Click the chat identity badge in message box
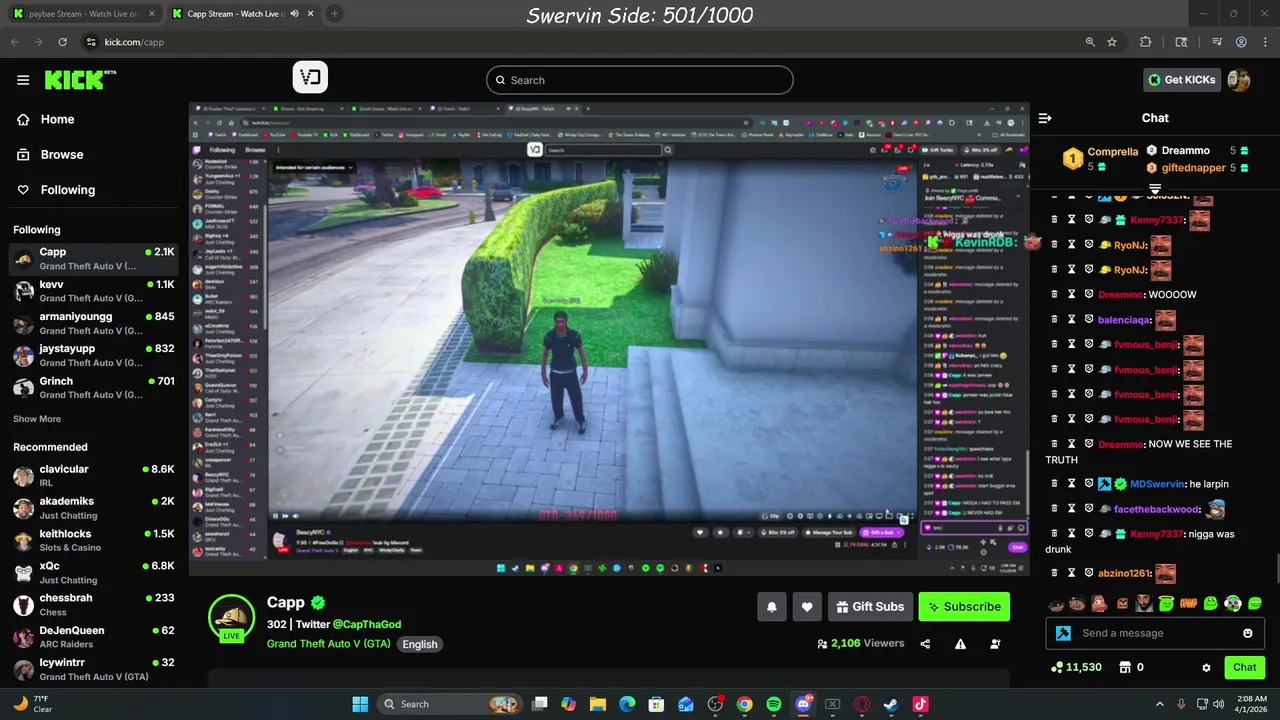The image size is (1280, 720). (x=1063, y=633)
